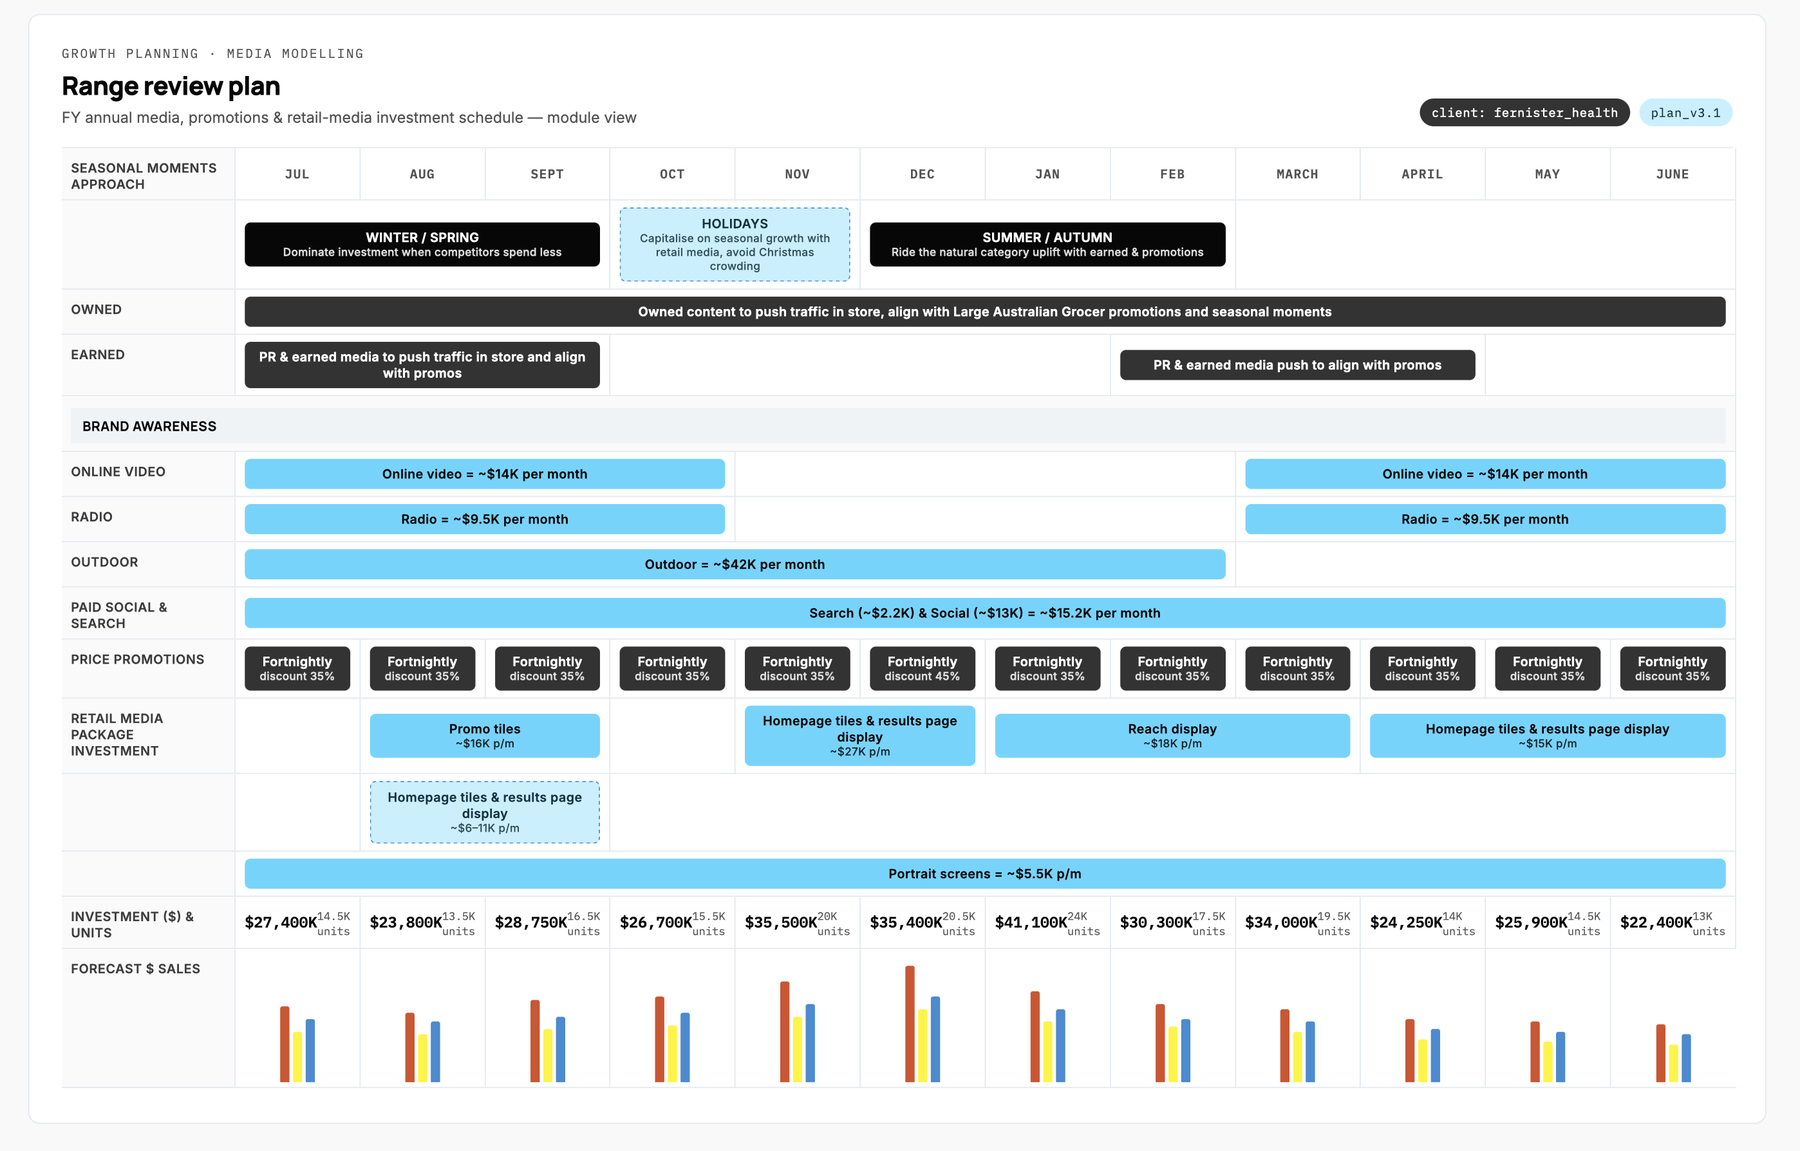
Task: Click the PR & earned media Jul–Sept bar
Action: pos(422,365)
